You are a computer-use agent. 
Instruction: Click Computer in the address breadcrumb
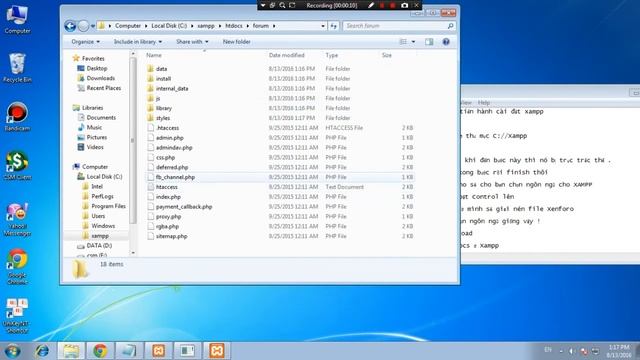128,26
